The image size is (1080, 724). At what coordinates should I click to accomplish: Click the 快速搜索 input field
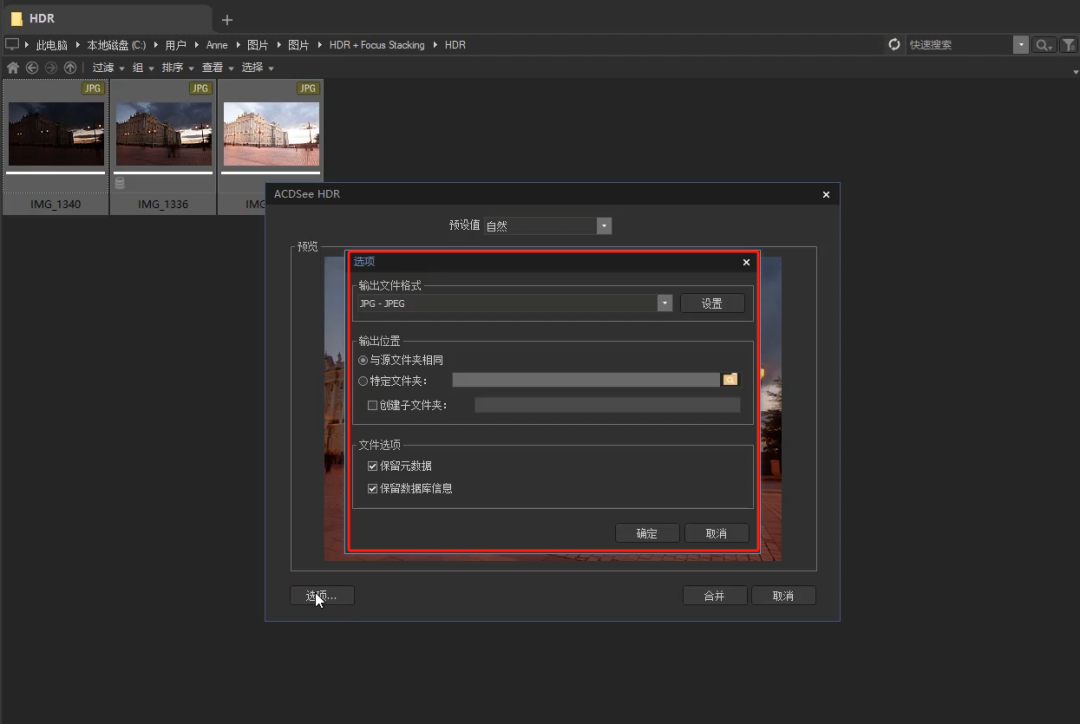pyautogui.click(x=959, y=45)
